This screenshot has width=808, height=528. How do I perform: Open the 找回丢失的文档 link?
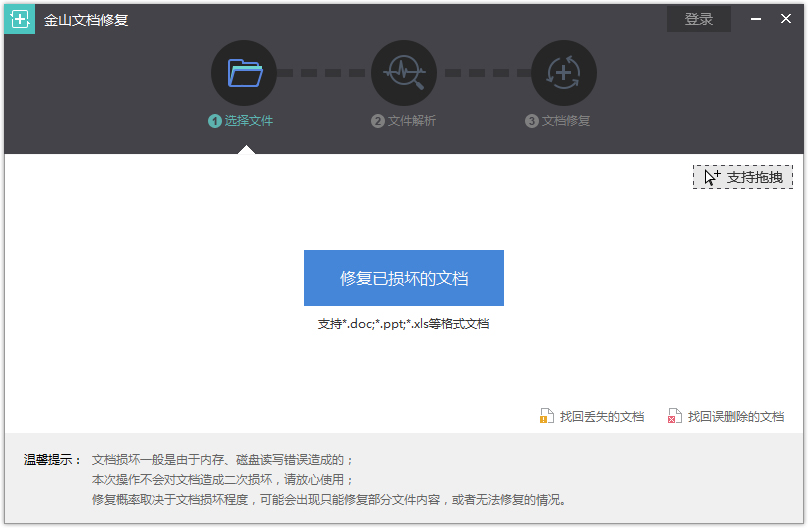602,416
